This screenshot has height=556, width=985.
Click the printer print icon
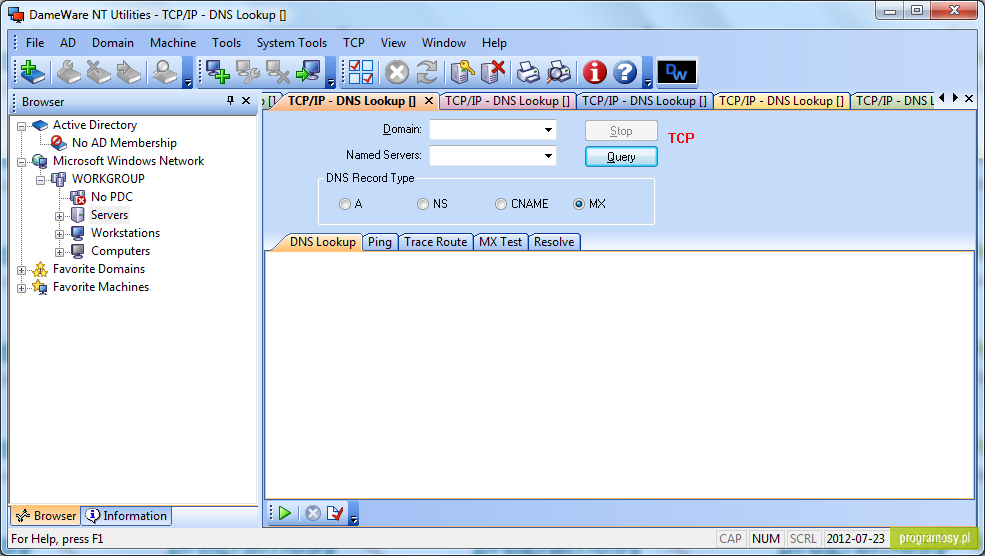[528, 72]
